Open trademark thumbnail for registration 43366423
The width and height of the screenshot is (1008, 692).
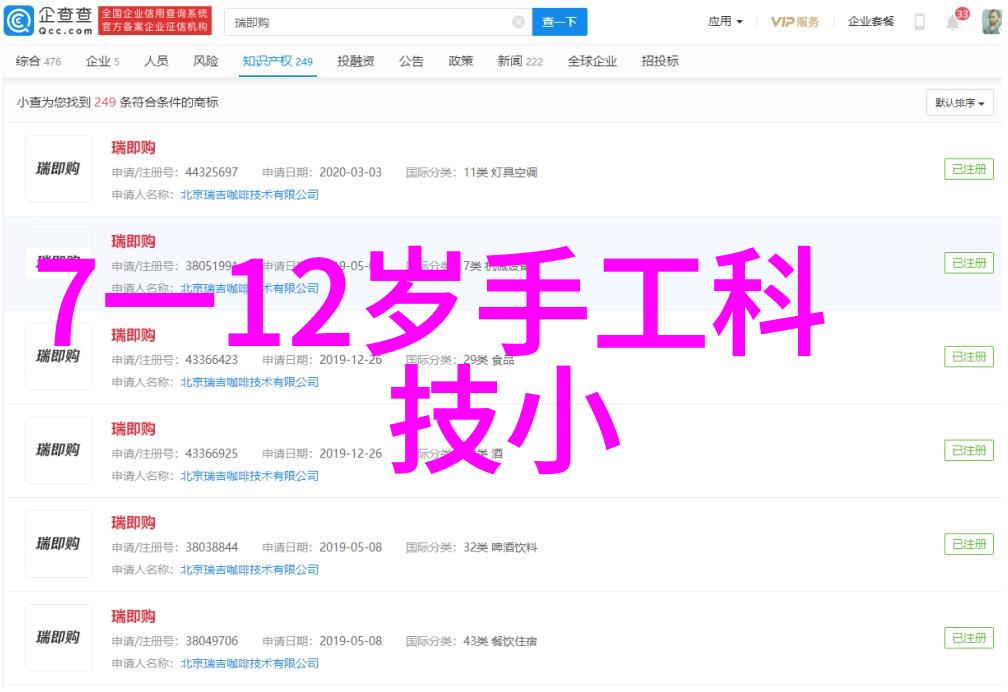point(58,356)
